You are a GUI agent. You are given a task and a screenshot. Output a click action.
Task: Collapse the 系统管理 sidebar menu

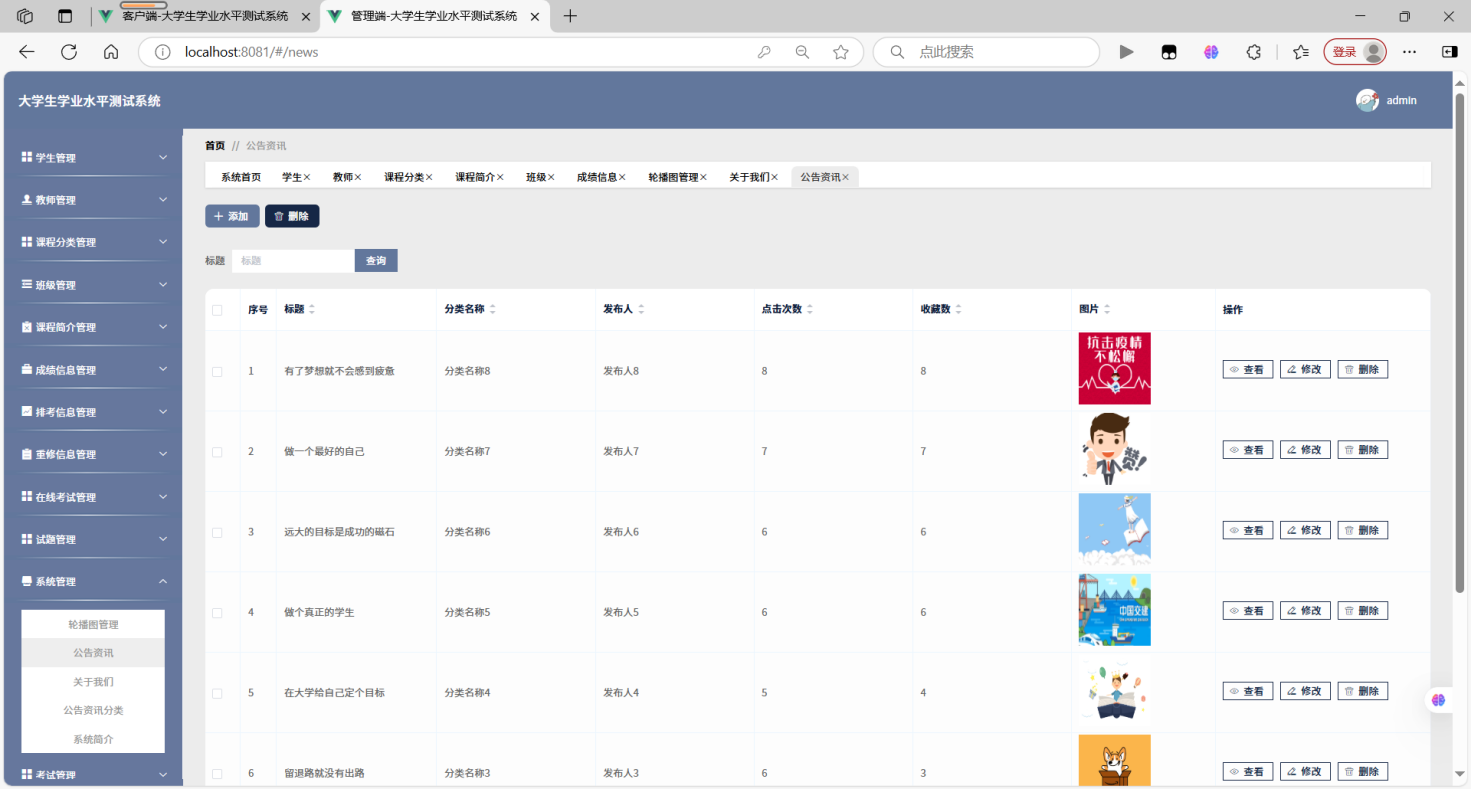94,581
